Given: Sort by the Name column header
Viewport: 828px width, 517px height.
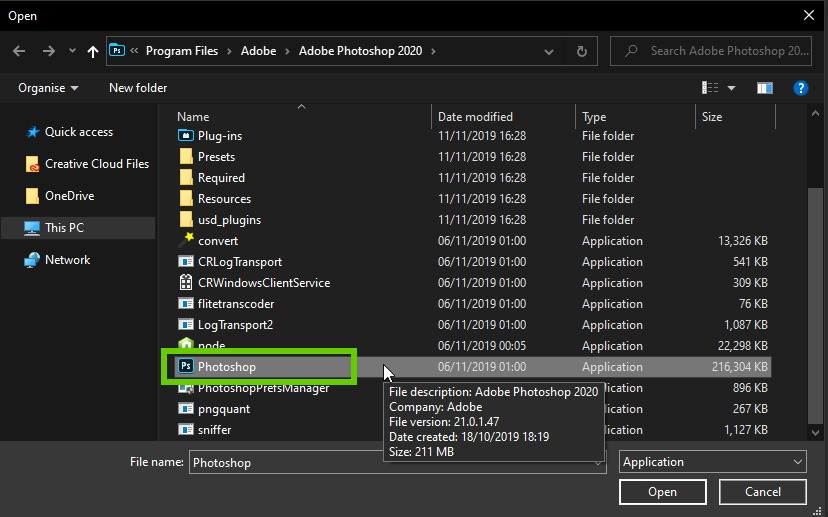Looking at the screenshot, I should click(x=193, y=117).
